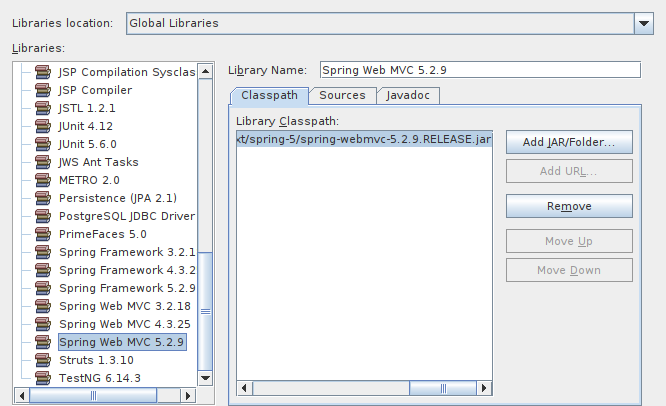This screenshot has height=406, width=666.
Task: Select the Spring Framework 3.2.1 library
Action: click(x=127, y=252)
